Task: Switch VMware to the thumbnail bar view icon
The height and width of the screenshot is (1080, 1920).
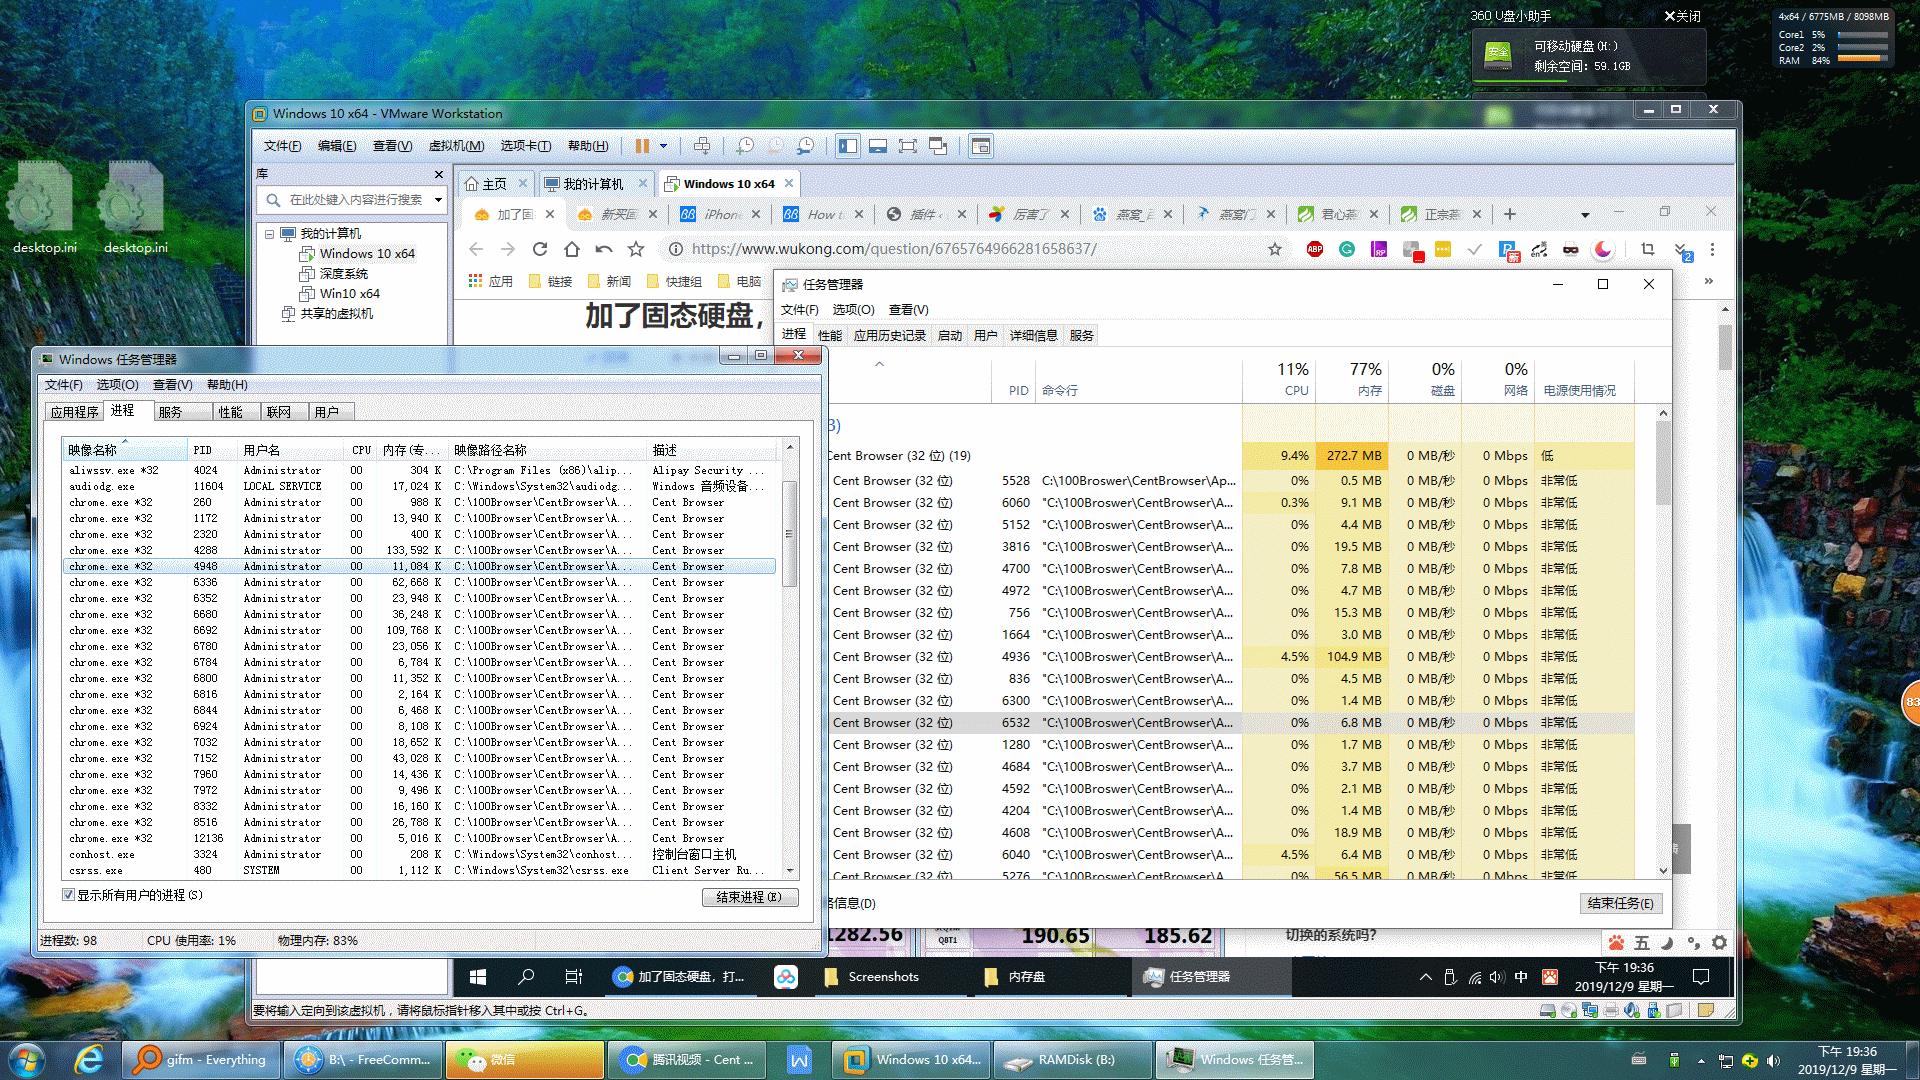Action: pyautogui.click(x=878, y=146)
